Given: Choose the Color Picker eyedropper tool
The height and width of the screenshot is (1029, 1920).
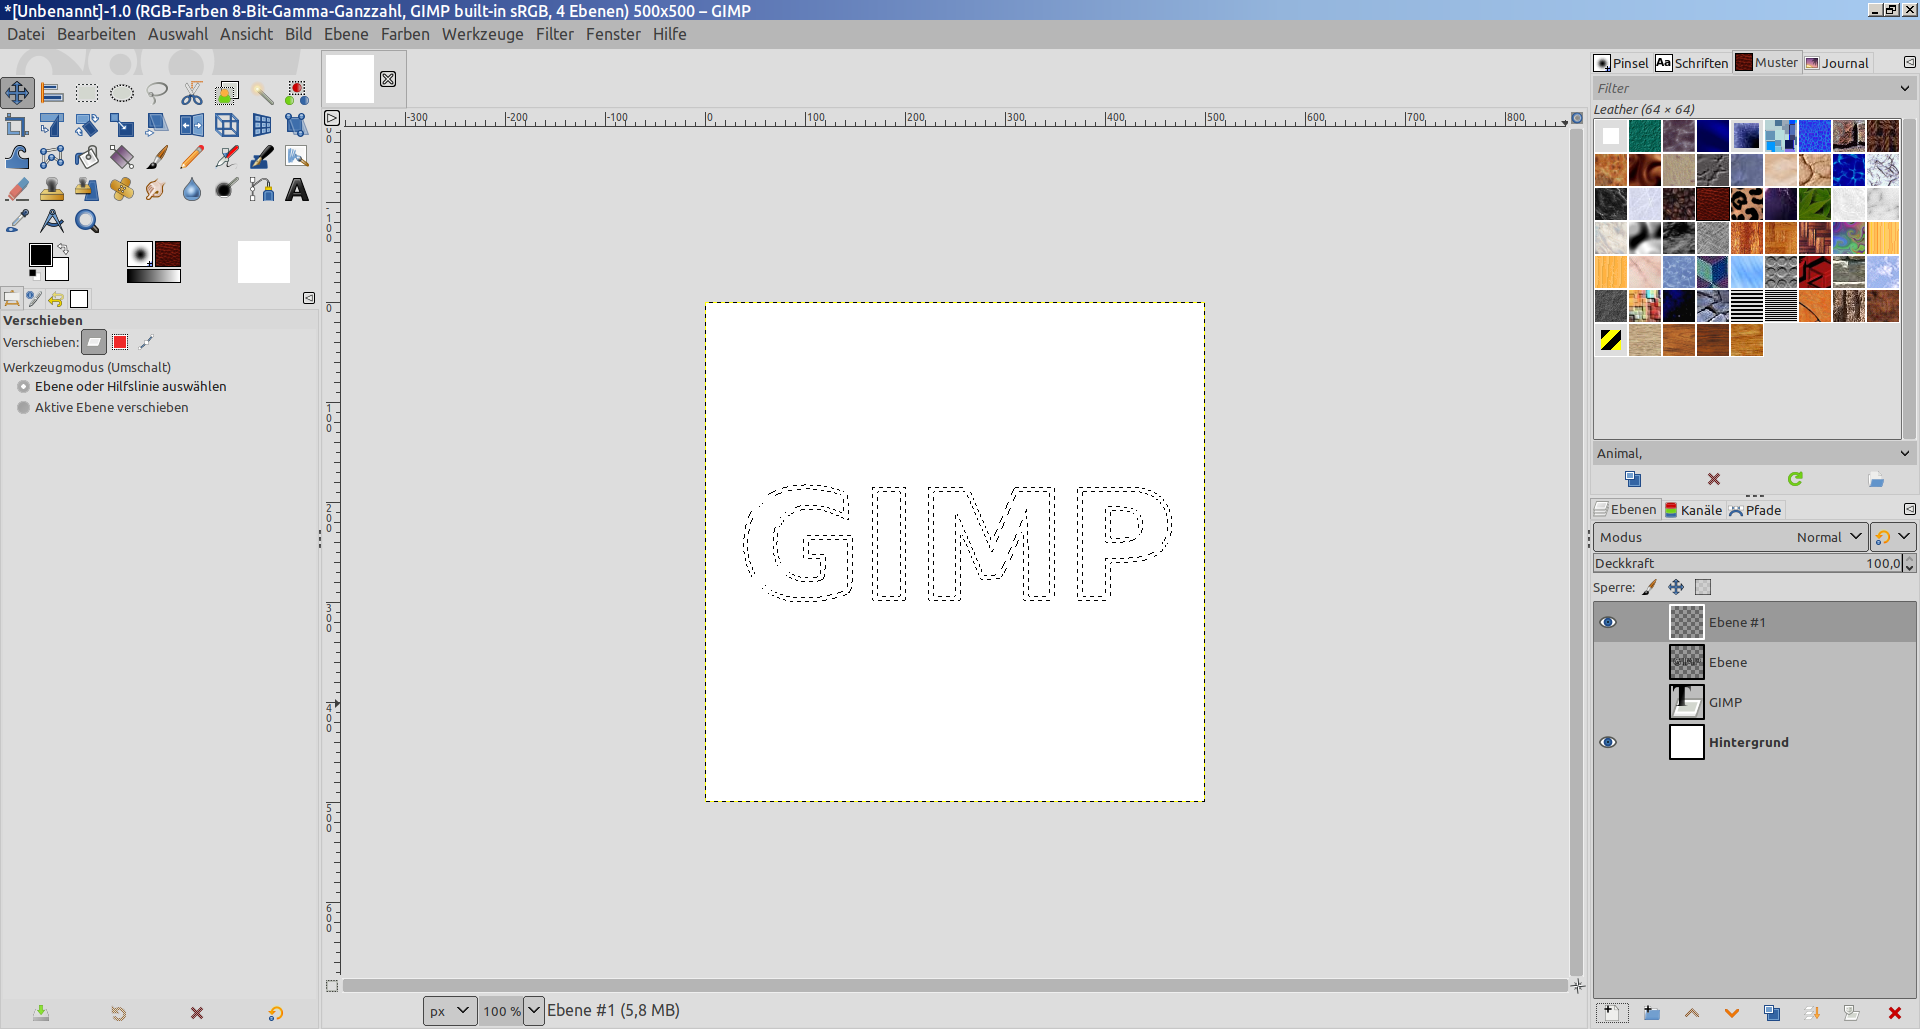Looking at the screenshot, I should pos(17,221).
